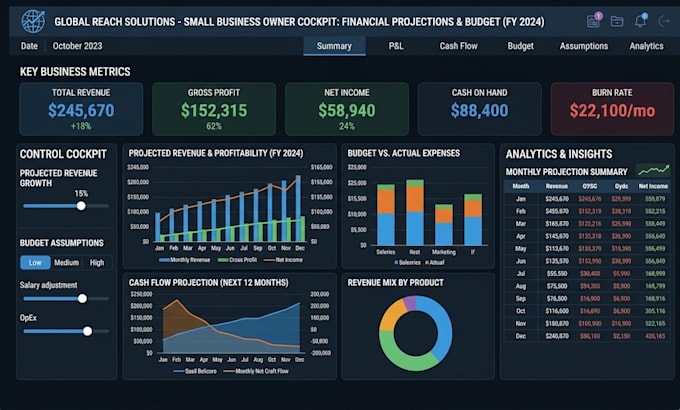
Task: Toggle the Monthly Net Cash Flow legend entry
Action: [x=256, y=371]
